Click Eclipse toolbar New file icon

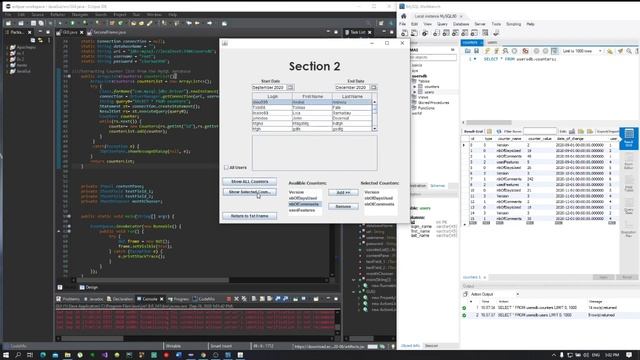8,23
